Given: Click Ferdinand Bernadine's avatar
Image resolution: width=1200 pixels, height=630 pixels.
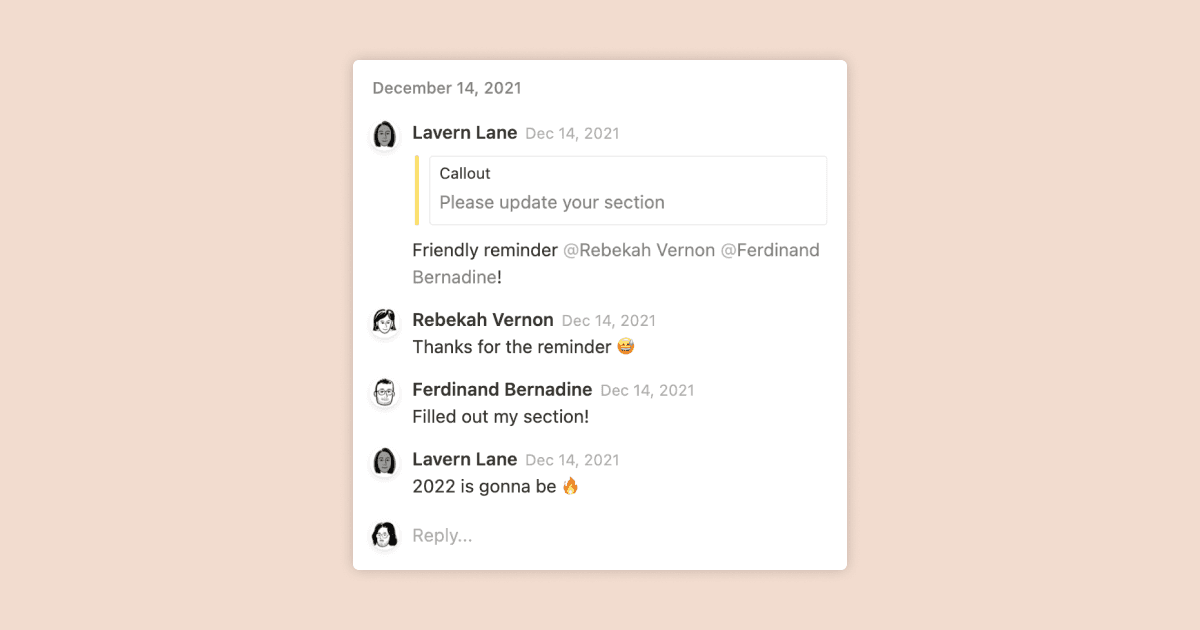Looking at the screenshot, I should pos(385,393).
